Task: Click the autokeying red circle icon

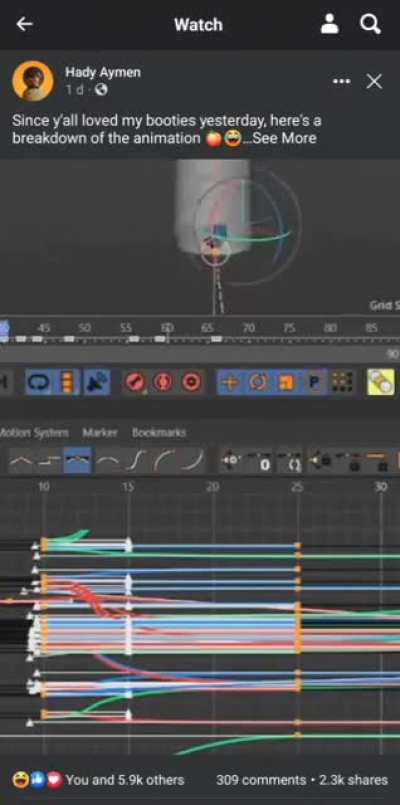Action: pyautogui.click(x=192, y=382)
